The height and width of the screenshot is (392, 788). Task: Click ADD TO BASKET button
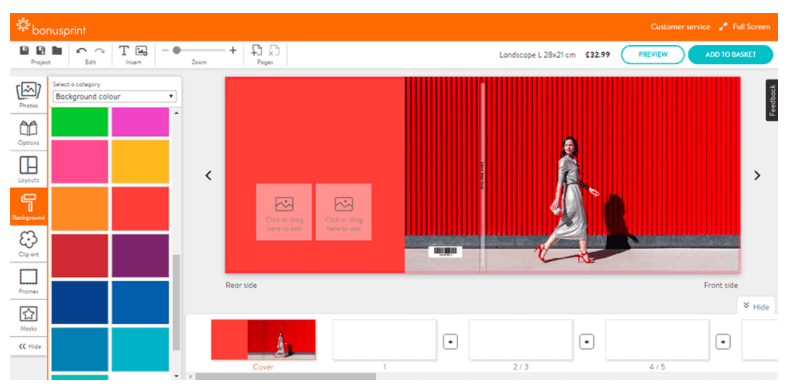tap(730, 54)
